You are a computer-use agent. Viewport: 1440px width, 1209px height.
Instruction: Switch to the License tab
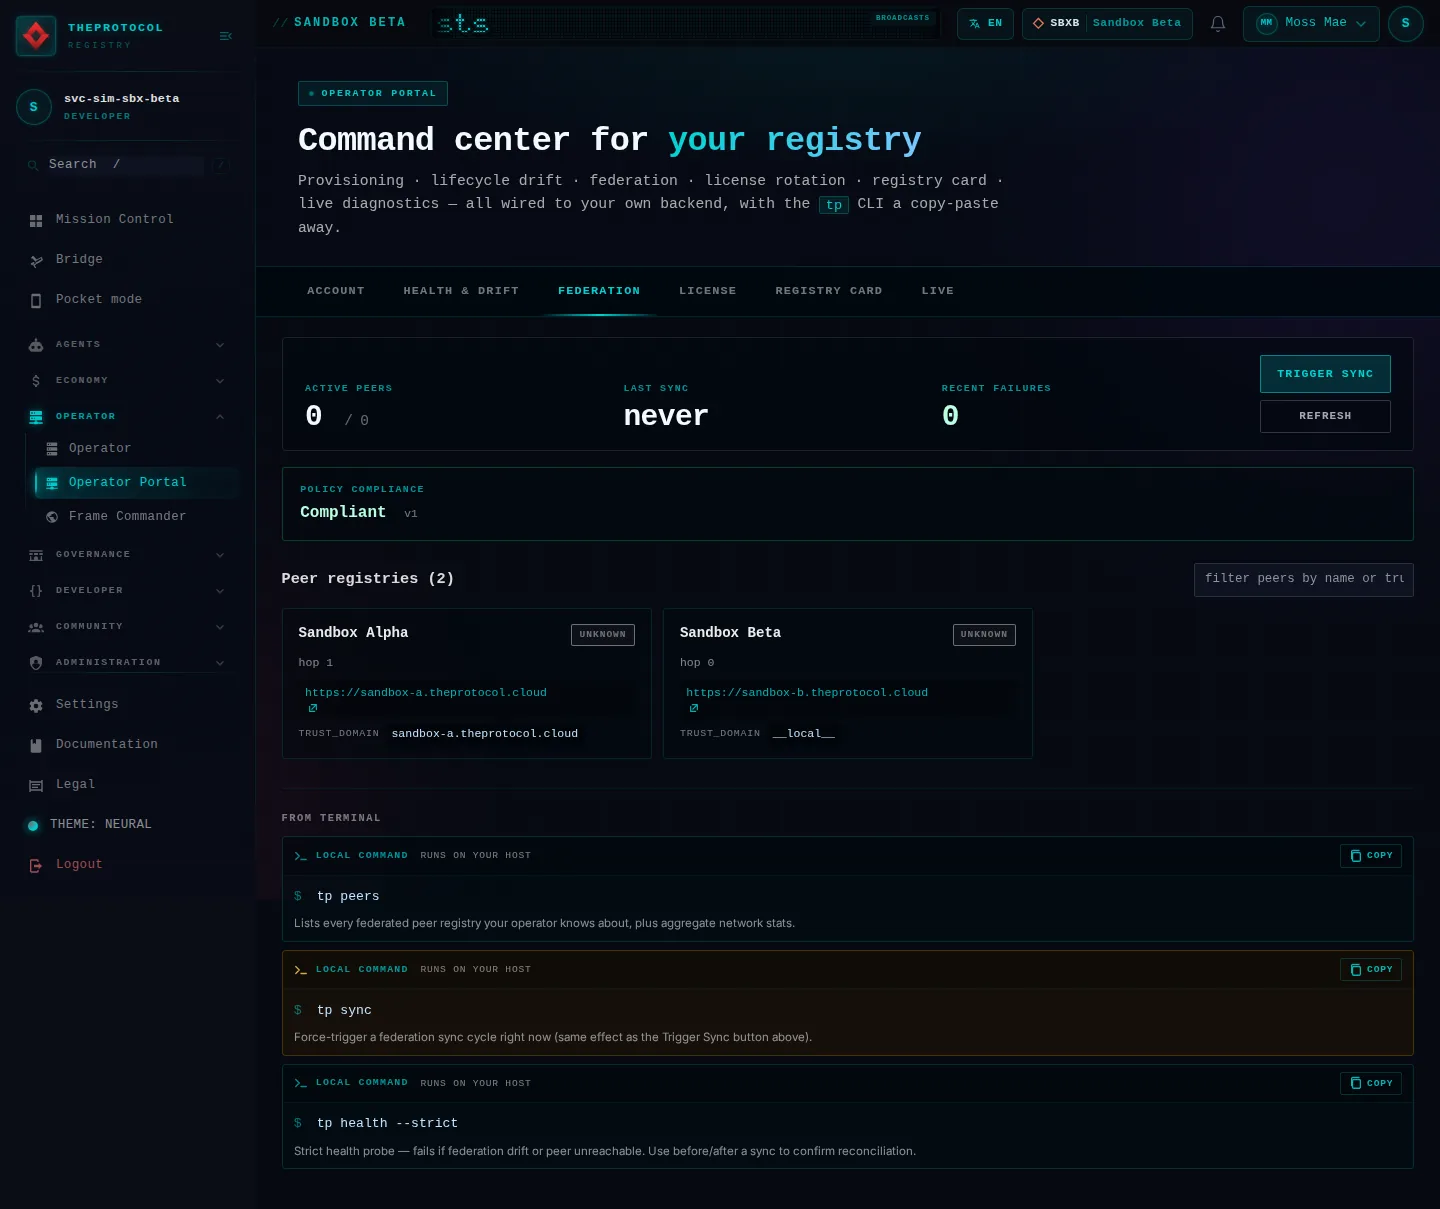point(708,291)
